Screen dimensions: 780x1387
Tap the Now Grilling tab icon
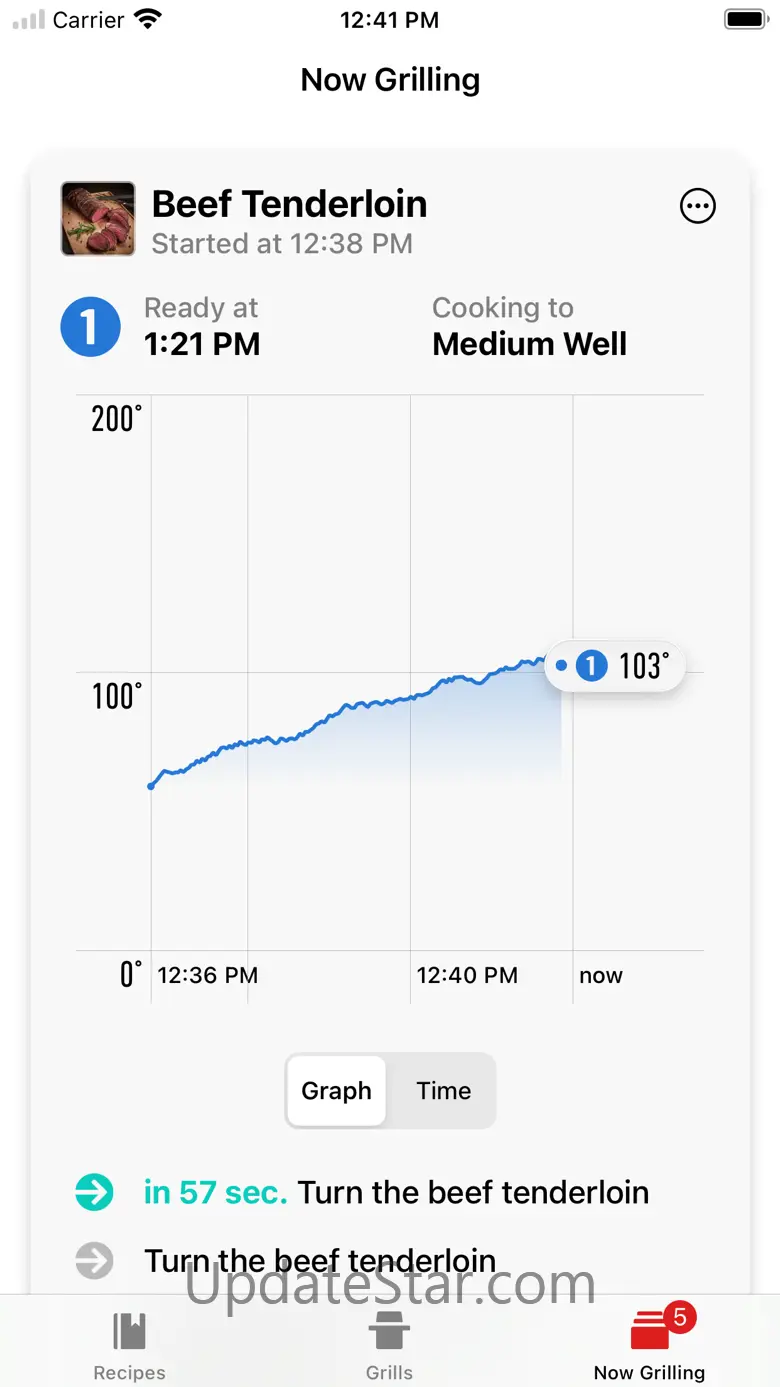pyautogui.click(x=649, y=1334)
